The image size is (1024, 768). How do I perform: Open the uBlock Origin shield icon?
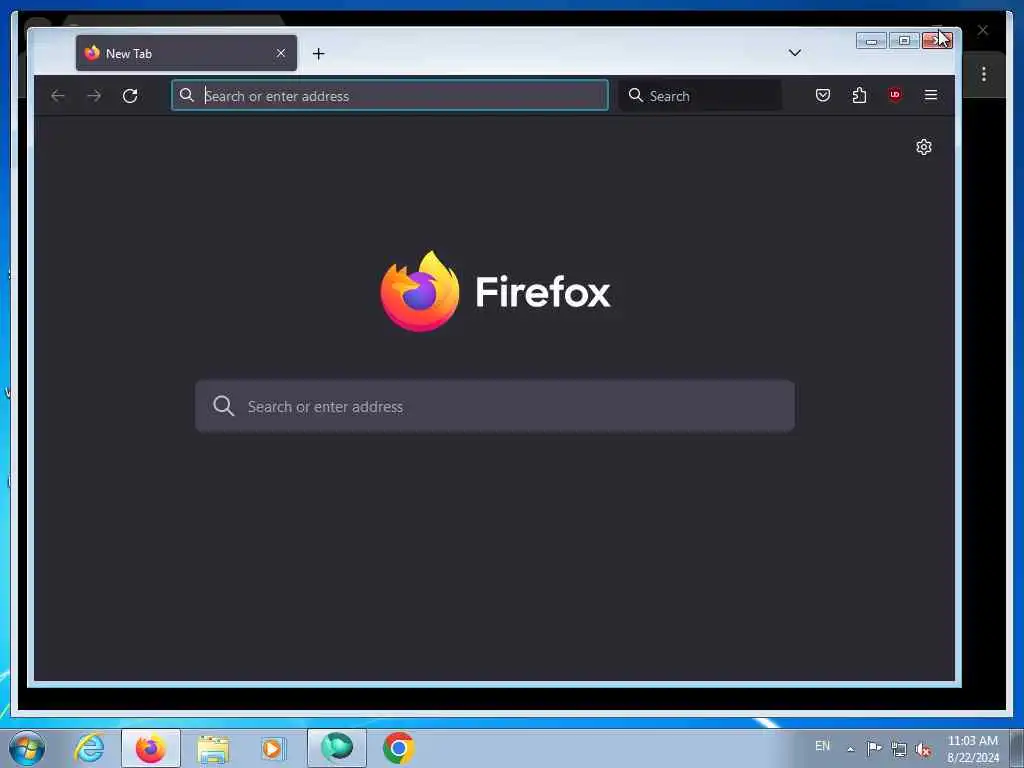pos(895,95)
